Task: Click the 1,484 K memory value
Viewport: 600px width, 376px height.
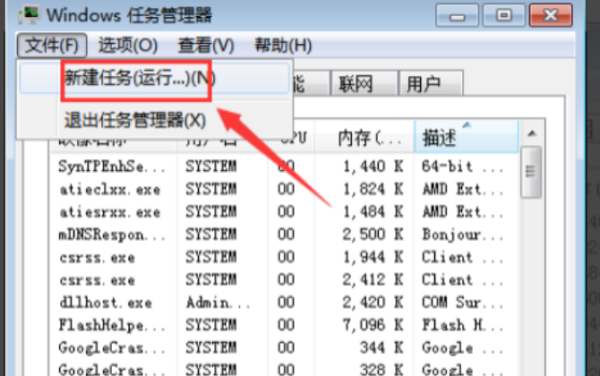Action: (373, 212)
